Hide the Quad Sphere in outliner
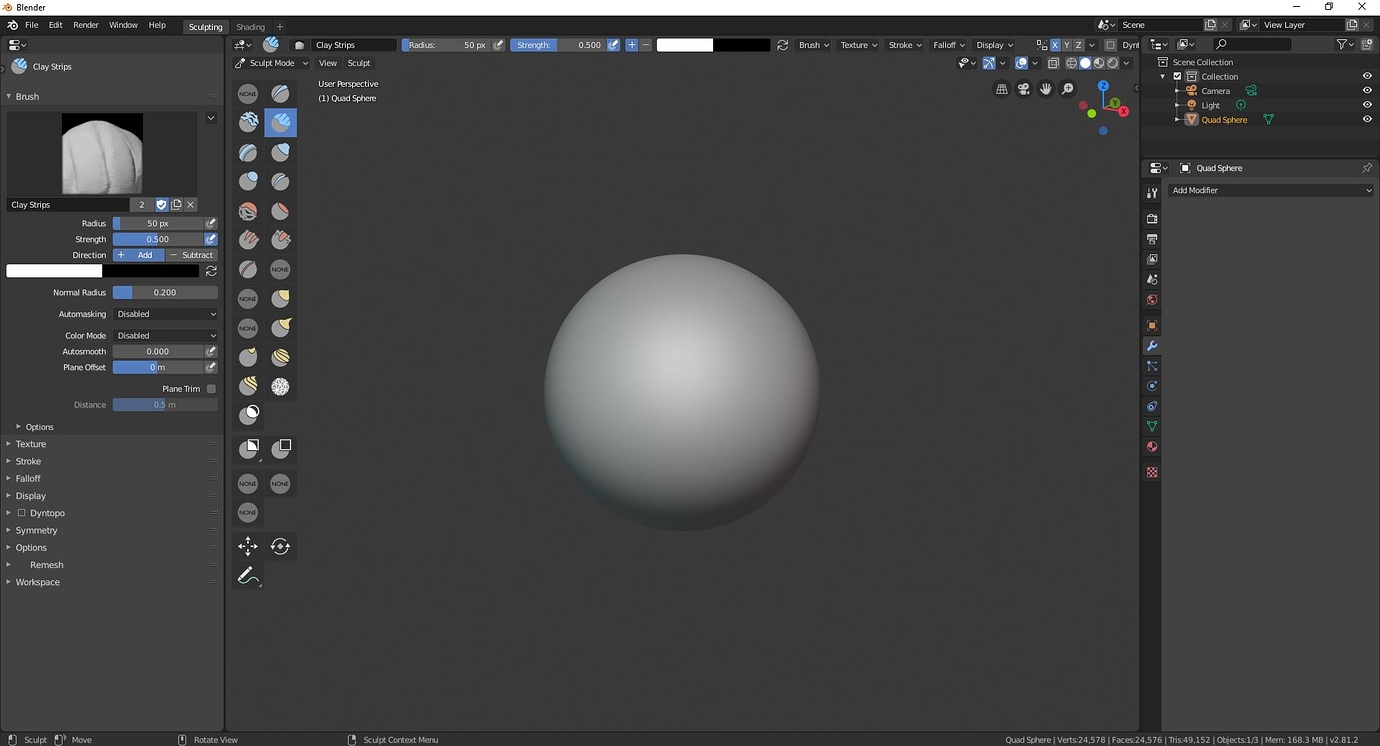Screen dimensions: 1380x746 (1367, 119)
